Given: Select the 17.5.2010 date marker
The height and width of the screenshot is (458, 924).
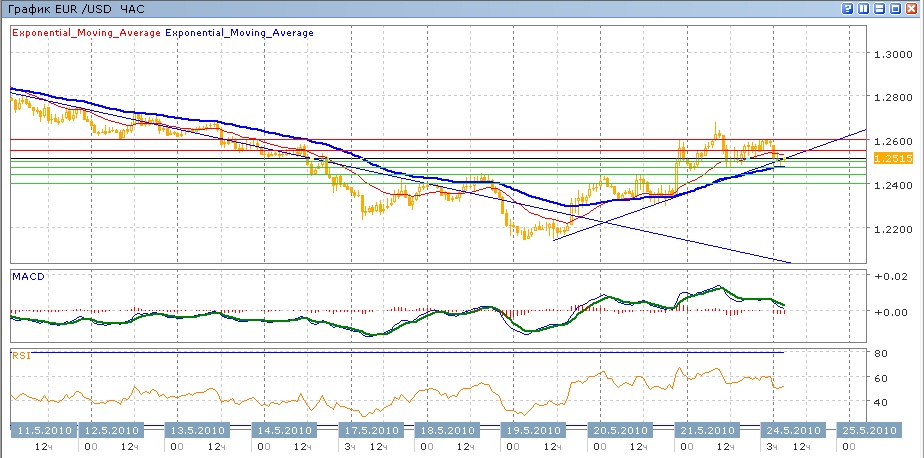Looking at the screenshot, I should [369, 430].
